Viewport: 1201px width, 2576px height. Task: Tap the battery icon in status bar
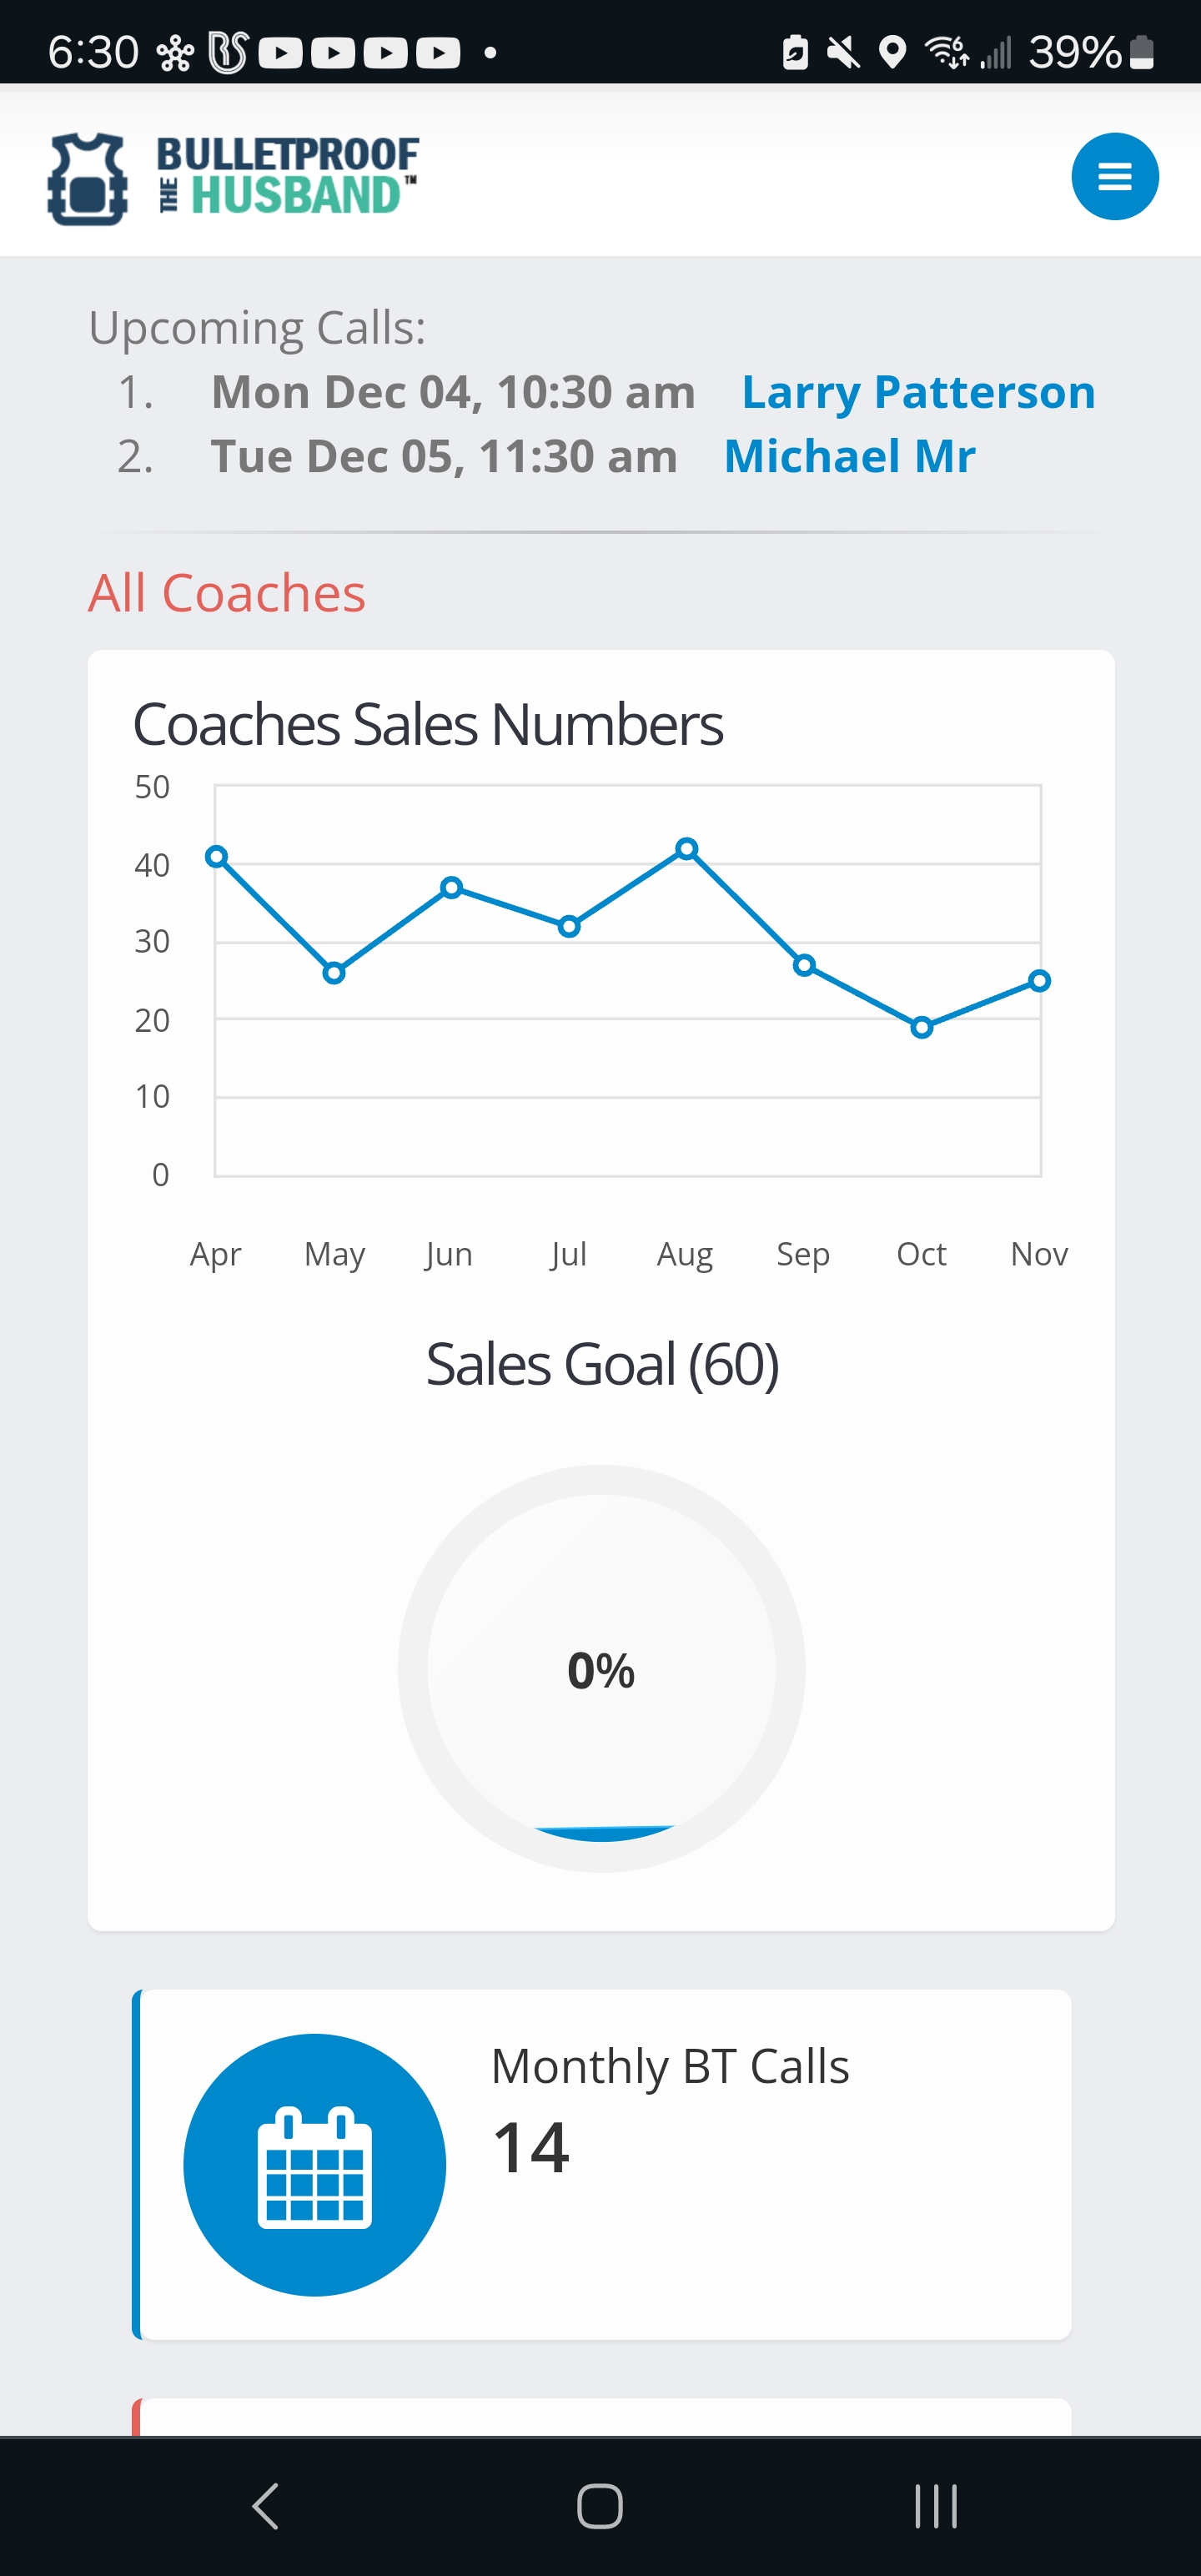pyautogui.click(x=1142, y=52)
